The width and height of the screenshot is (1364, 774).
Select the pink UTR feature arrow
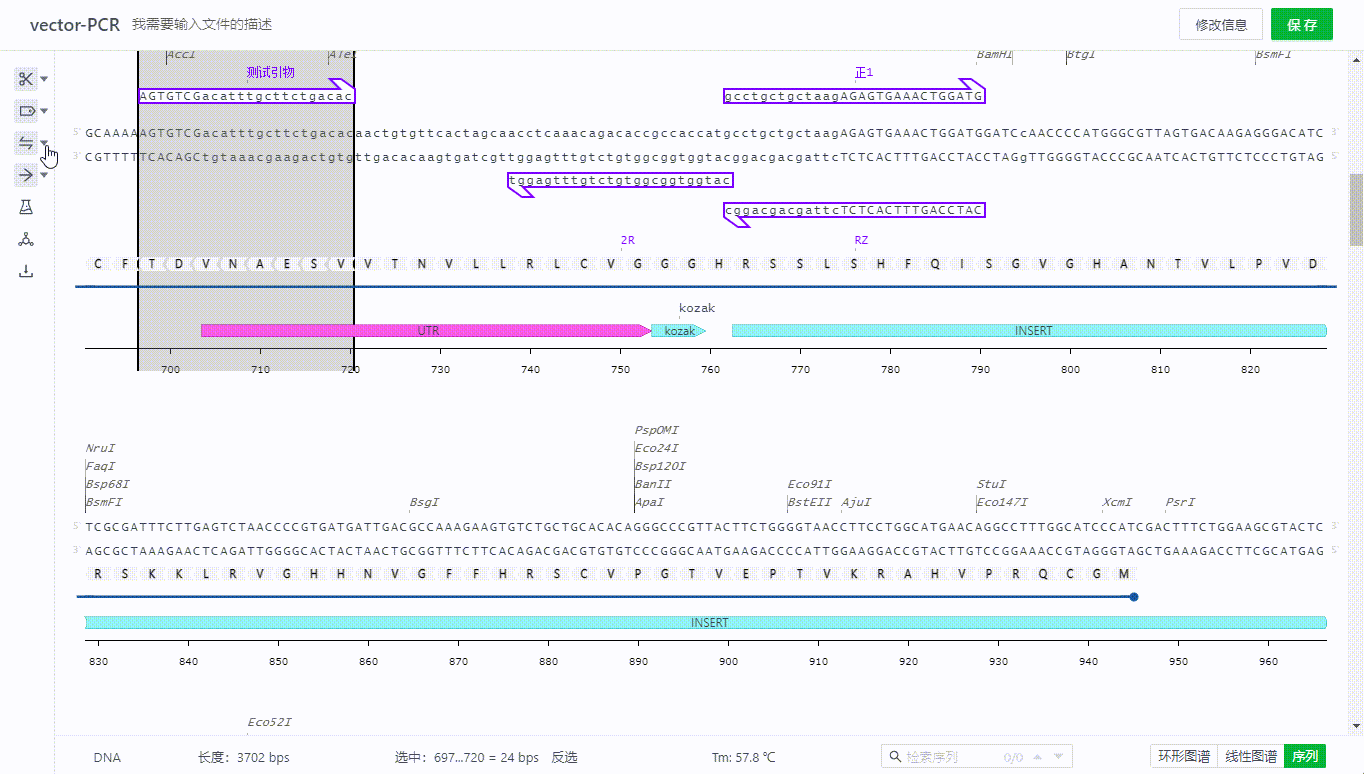tap(428, 330)
